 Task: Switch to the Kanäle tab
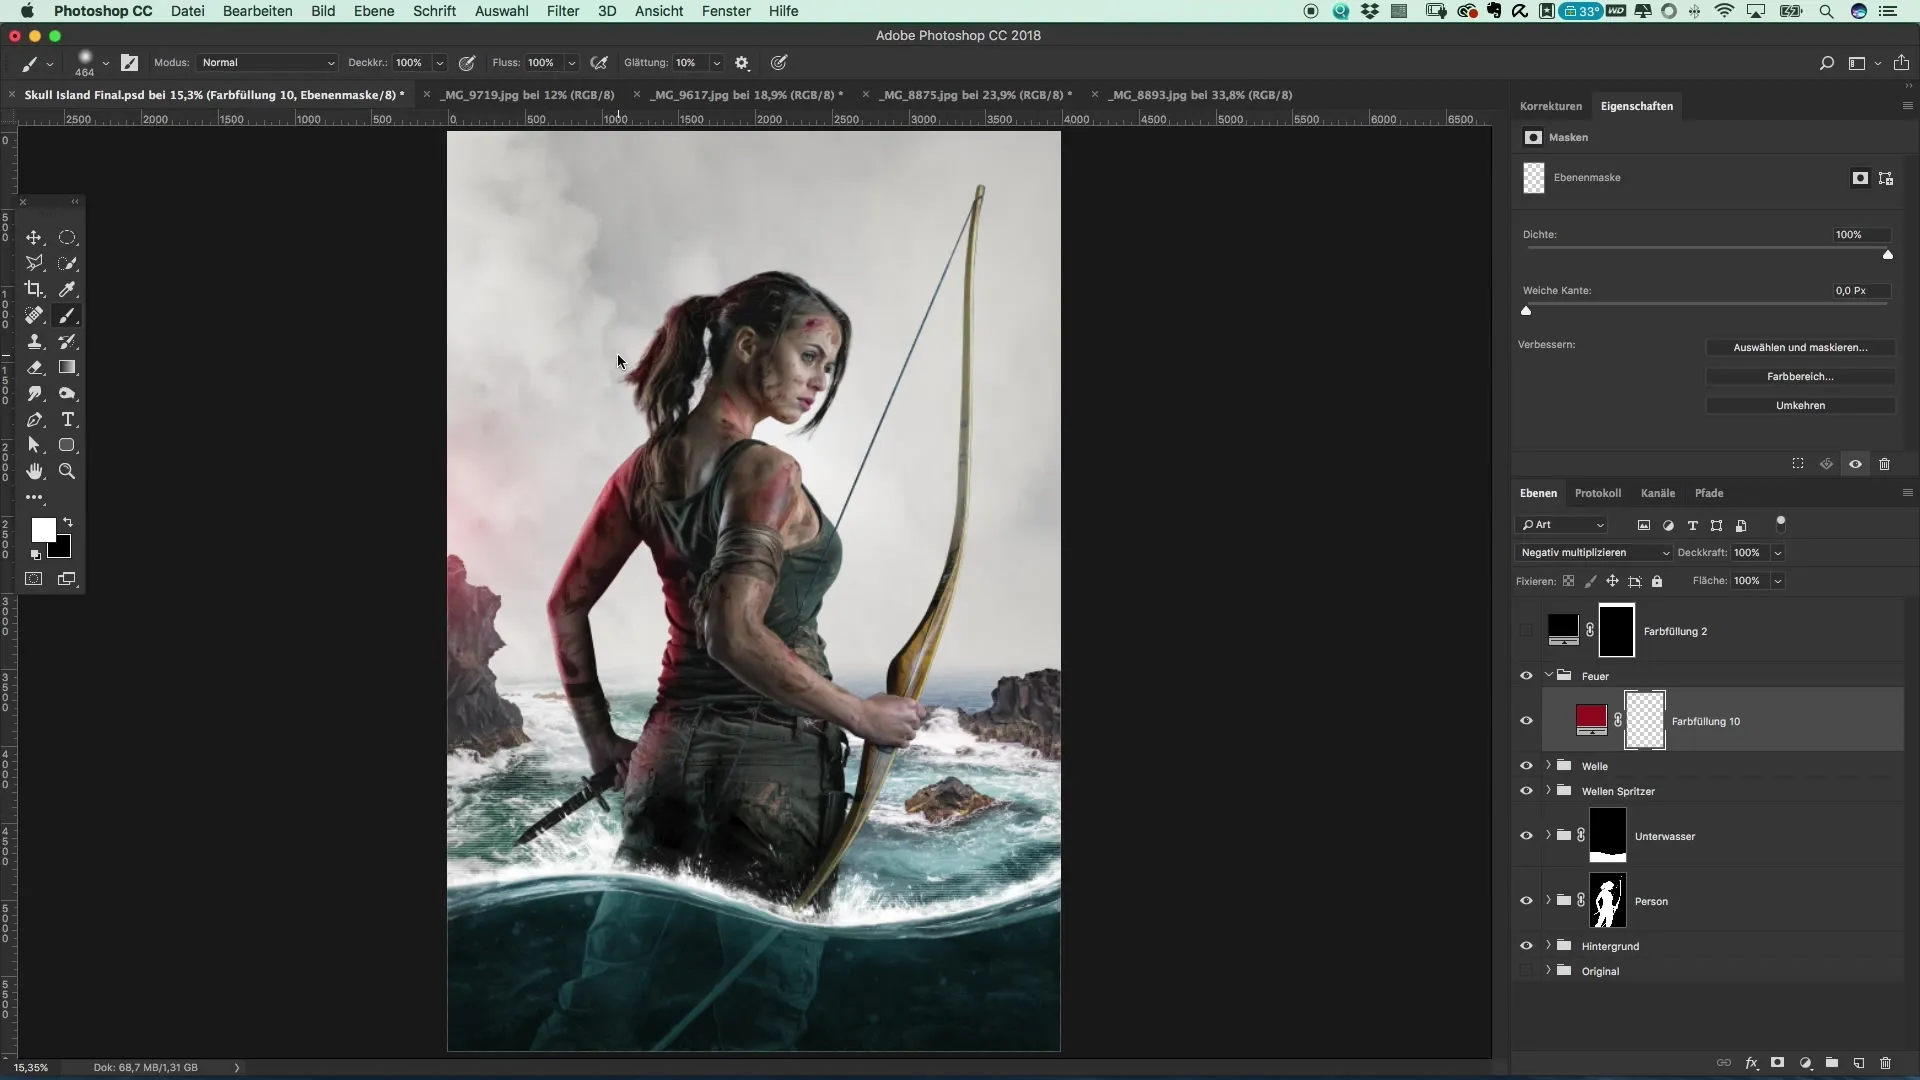coord(1657,493)
